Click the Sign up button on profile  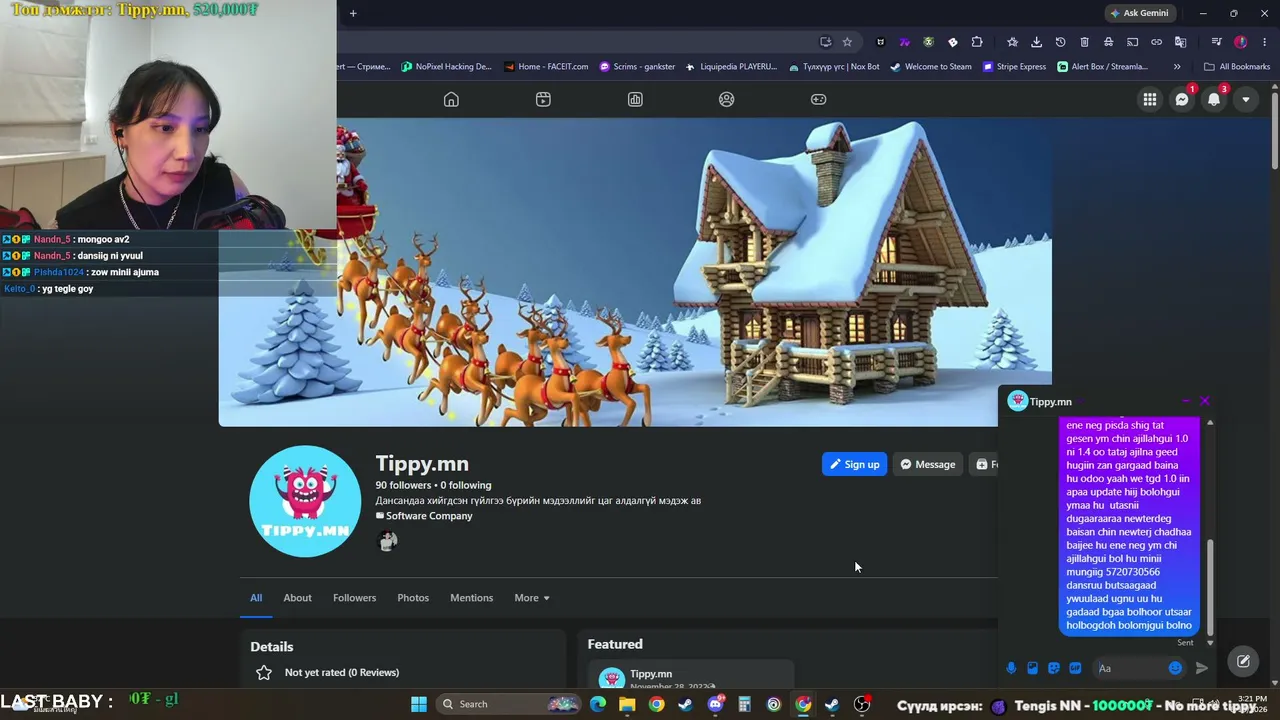(854, 464)
